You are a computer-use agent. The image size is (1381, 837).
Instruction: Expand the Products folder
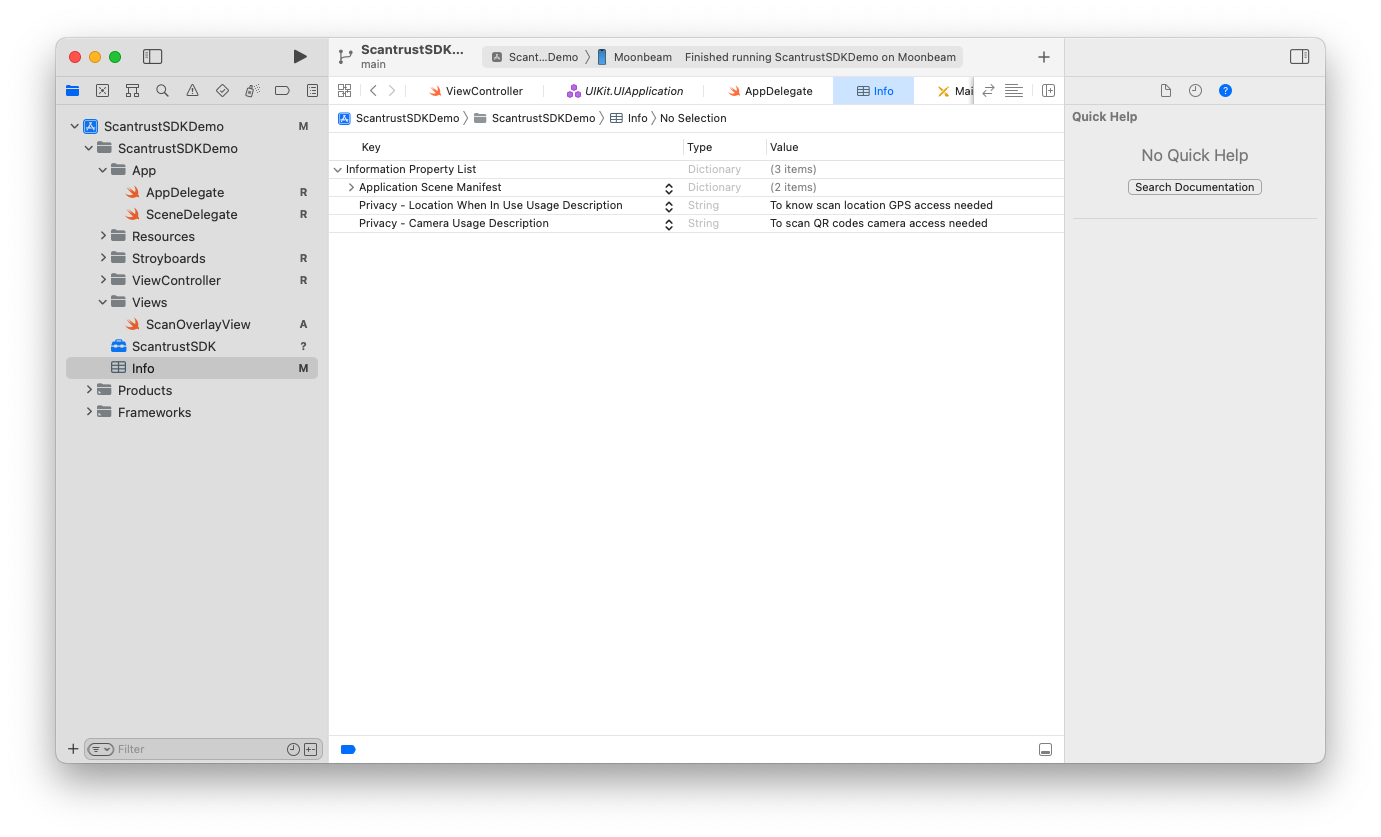[88, 390]
